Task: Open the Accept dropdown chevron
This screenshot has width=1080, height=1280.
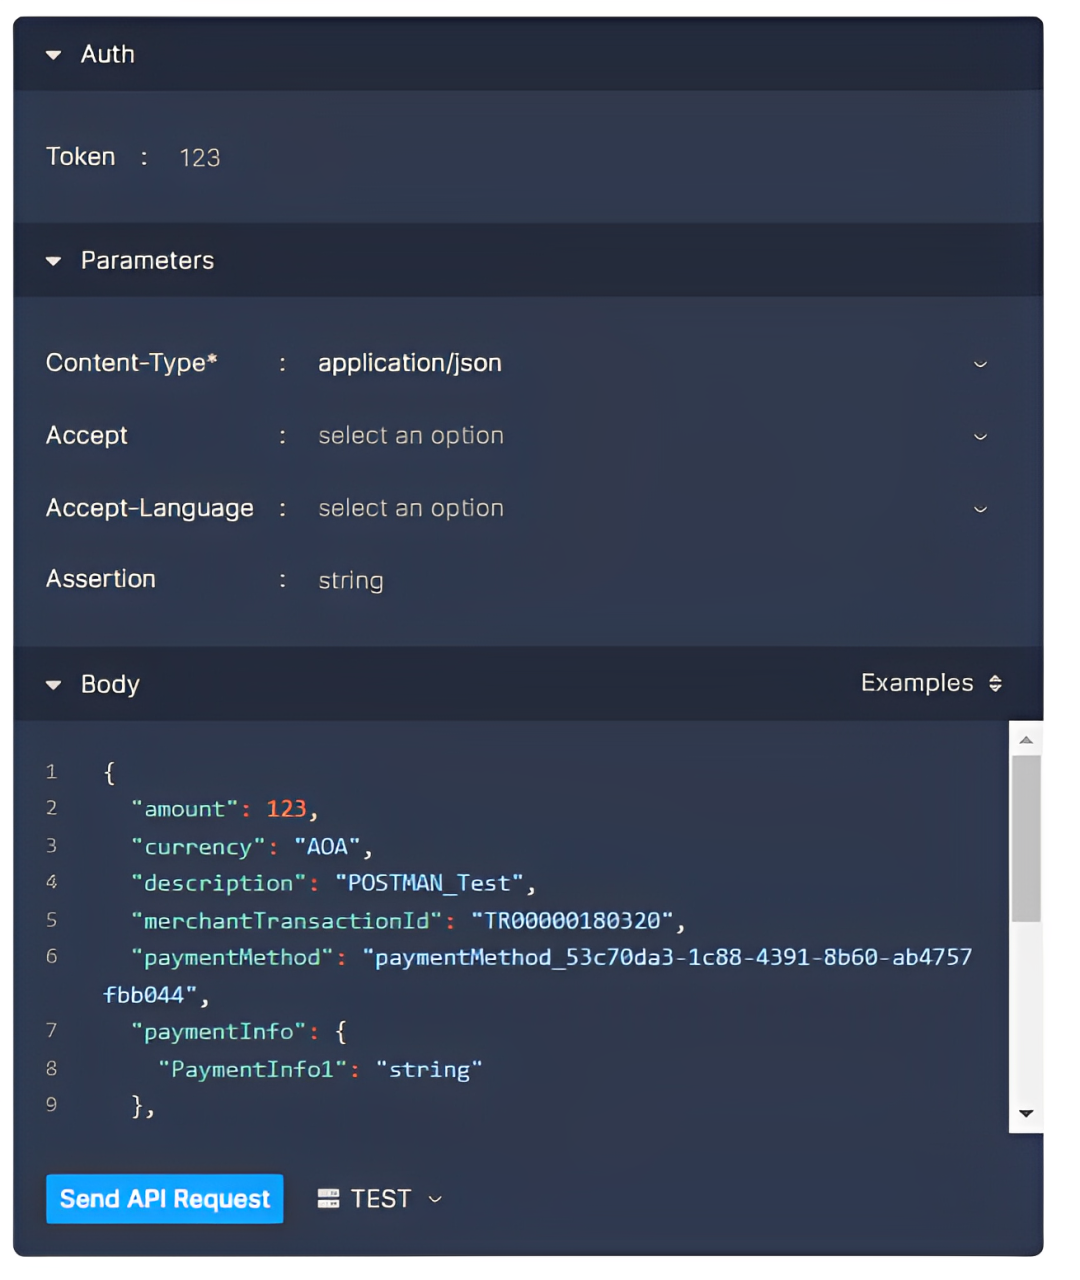Action: [980, 437]
